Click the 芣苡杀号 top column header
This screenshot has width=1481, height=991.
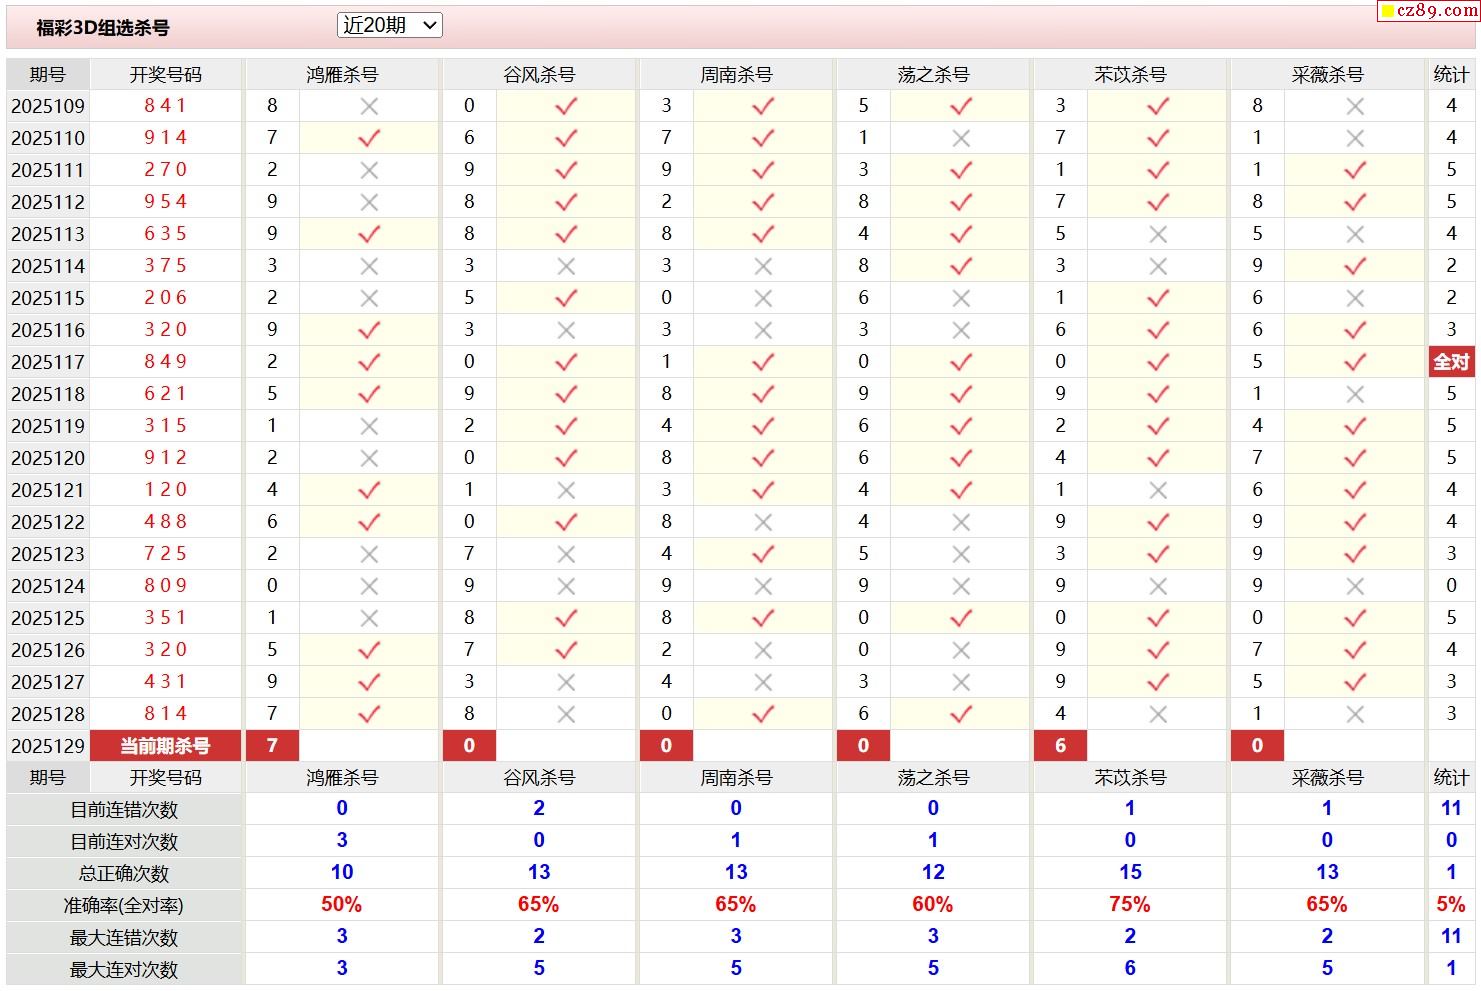coord(1130,74)
